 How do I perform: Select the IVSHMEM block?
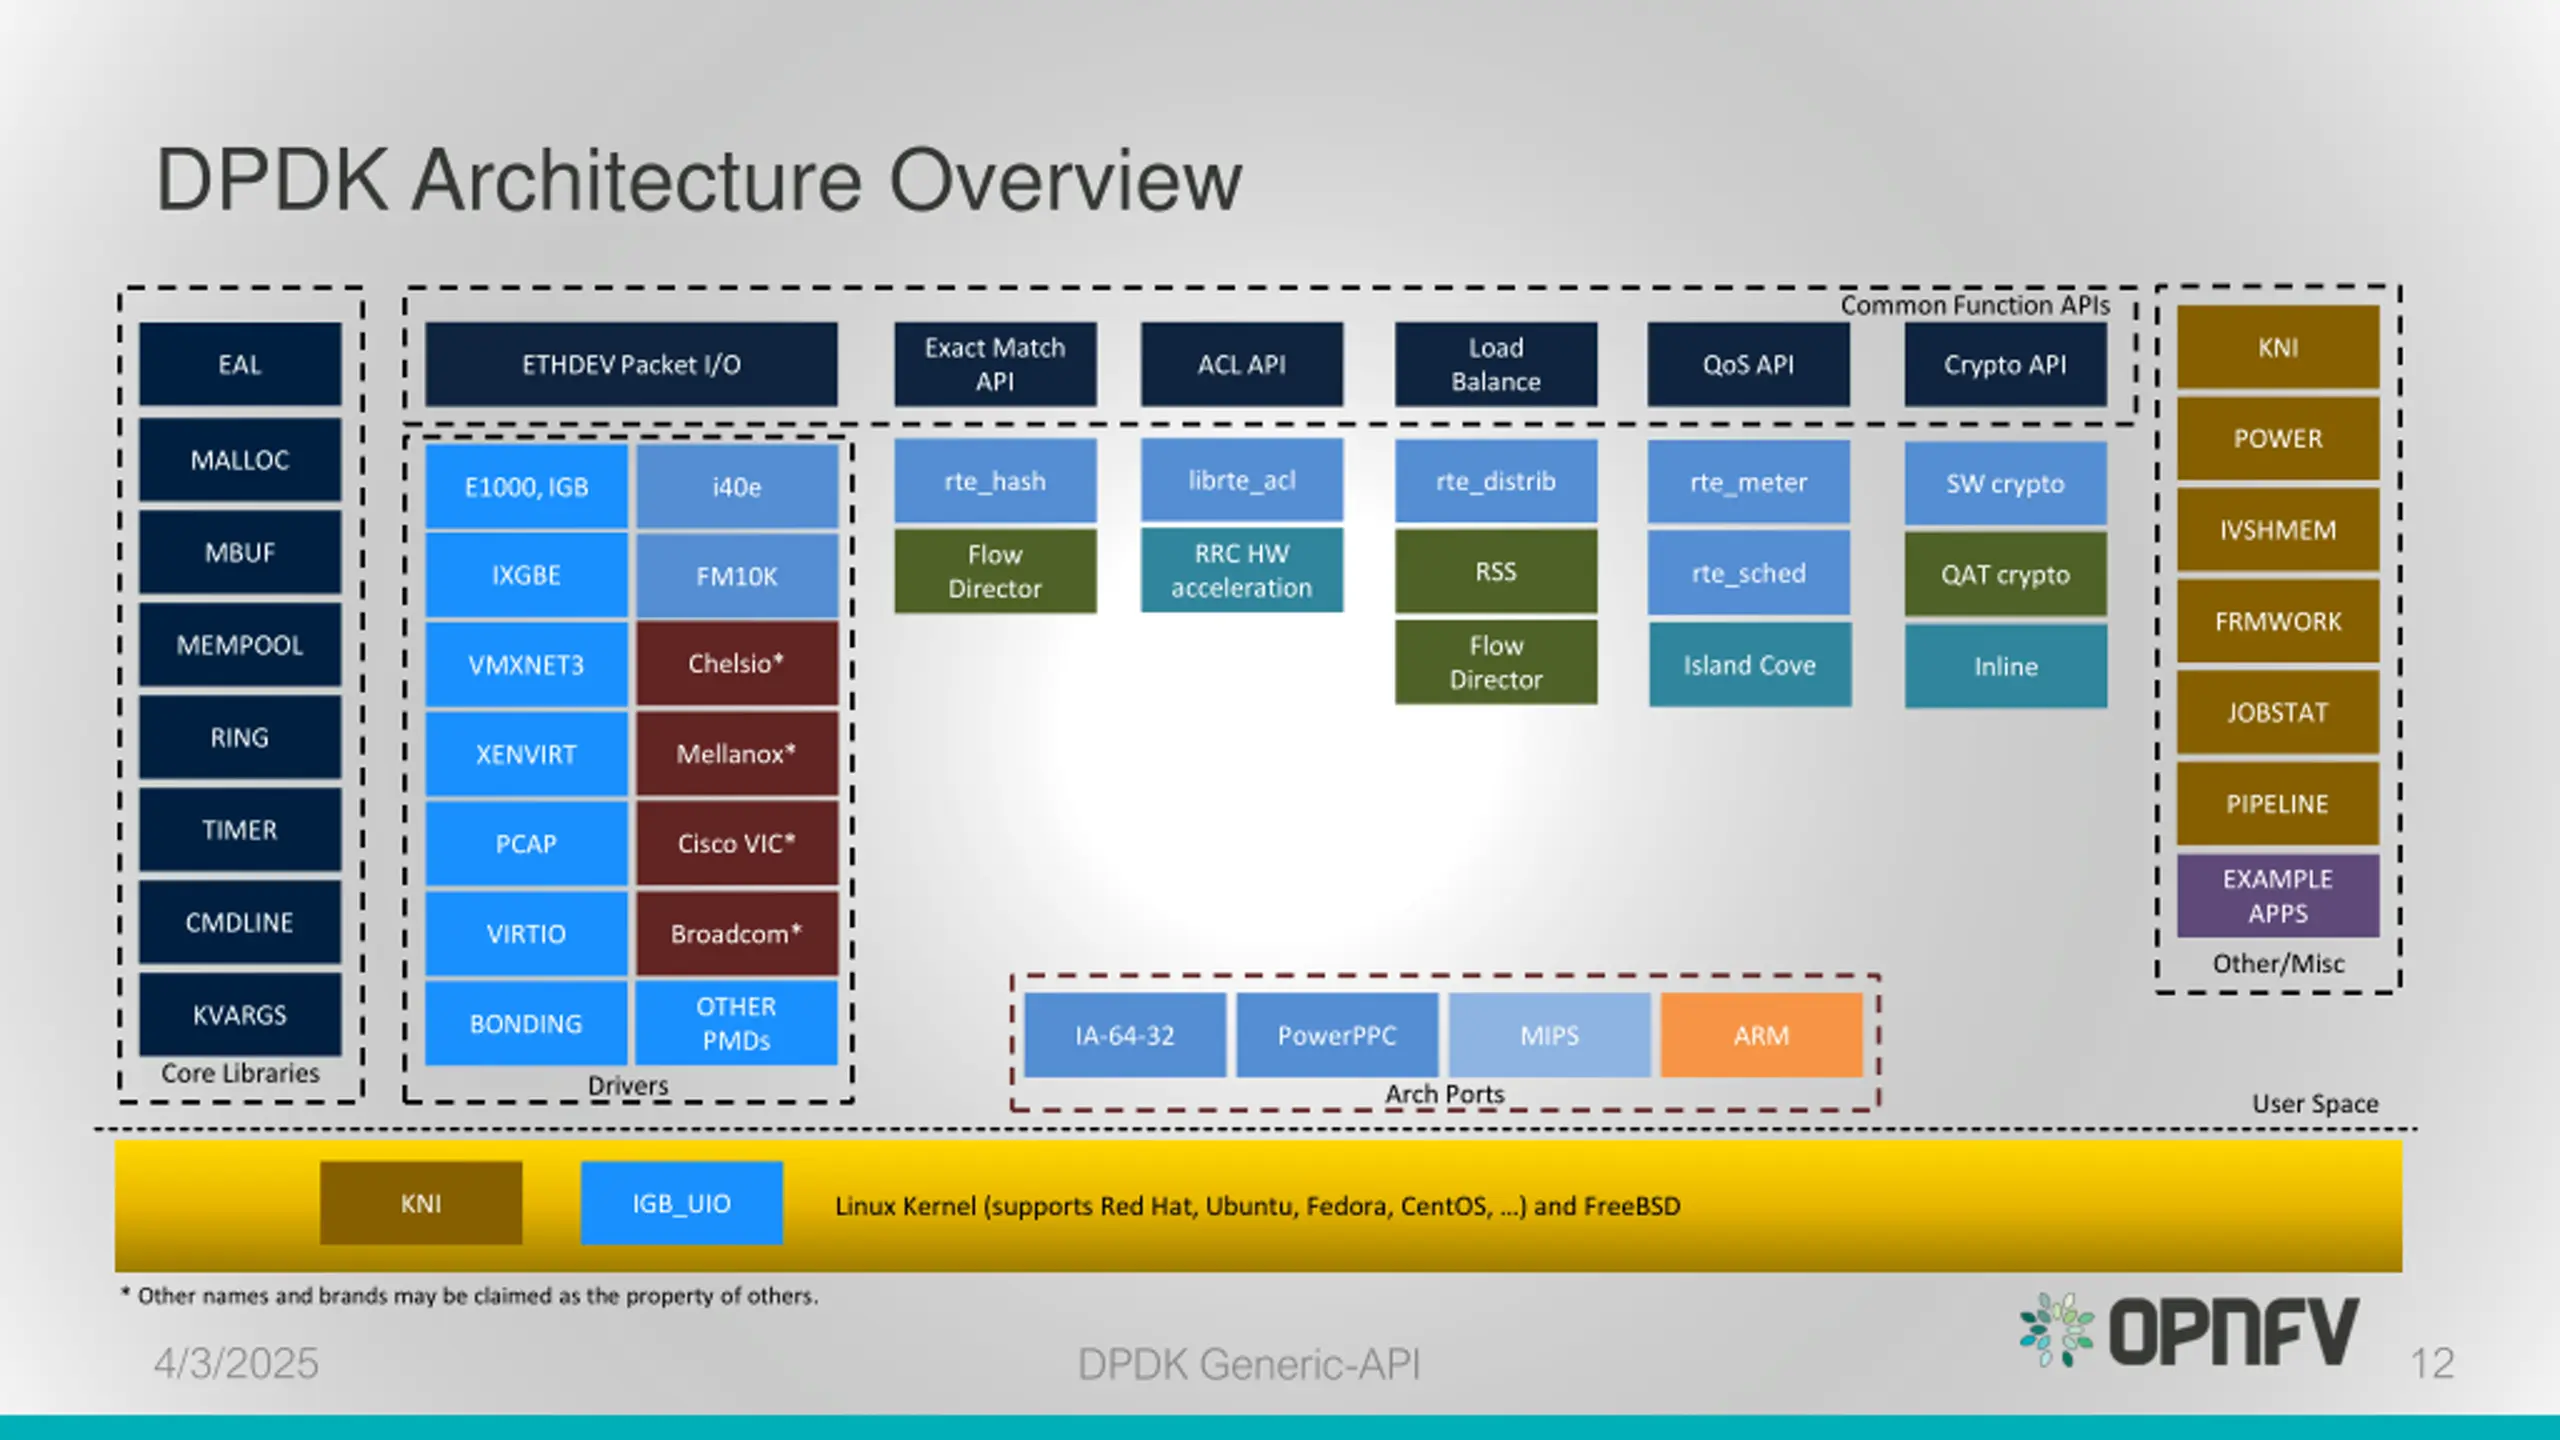point(2278,529)
